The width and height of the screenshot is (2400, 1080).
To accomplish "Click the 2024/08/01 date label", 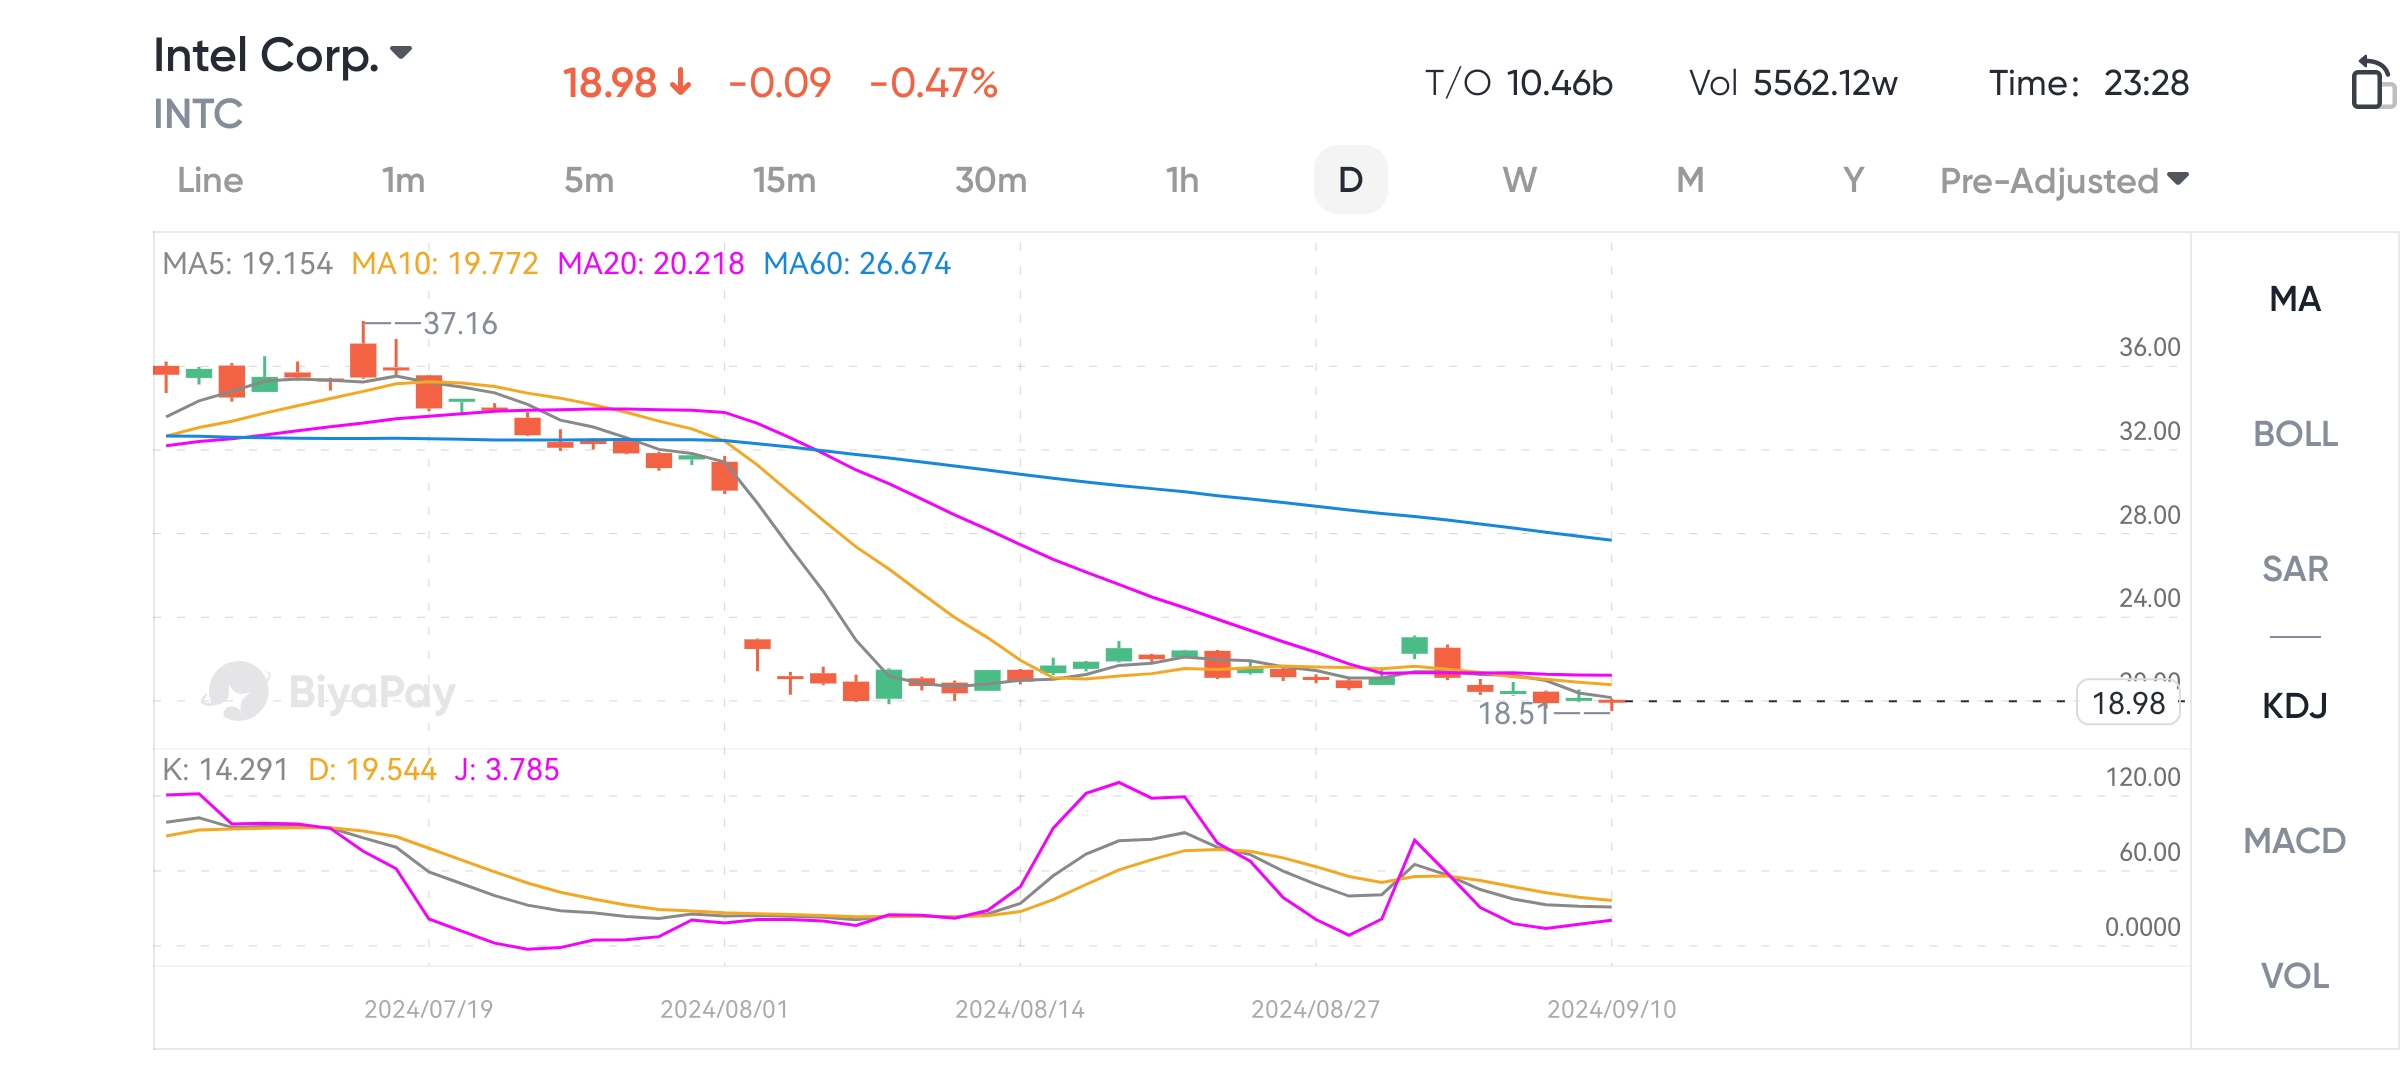I will tap(724, 1009).
